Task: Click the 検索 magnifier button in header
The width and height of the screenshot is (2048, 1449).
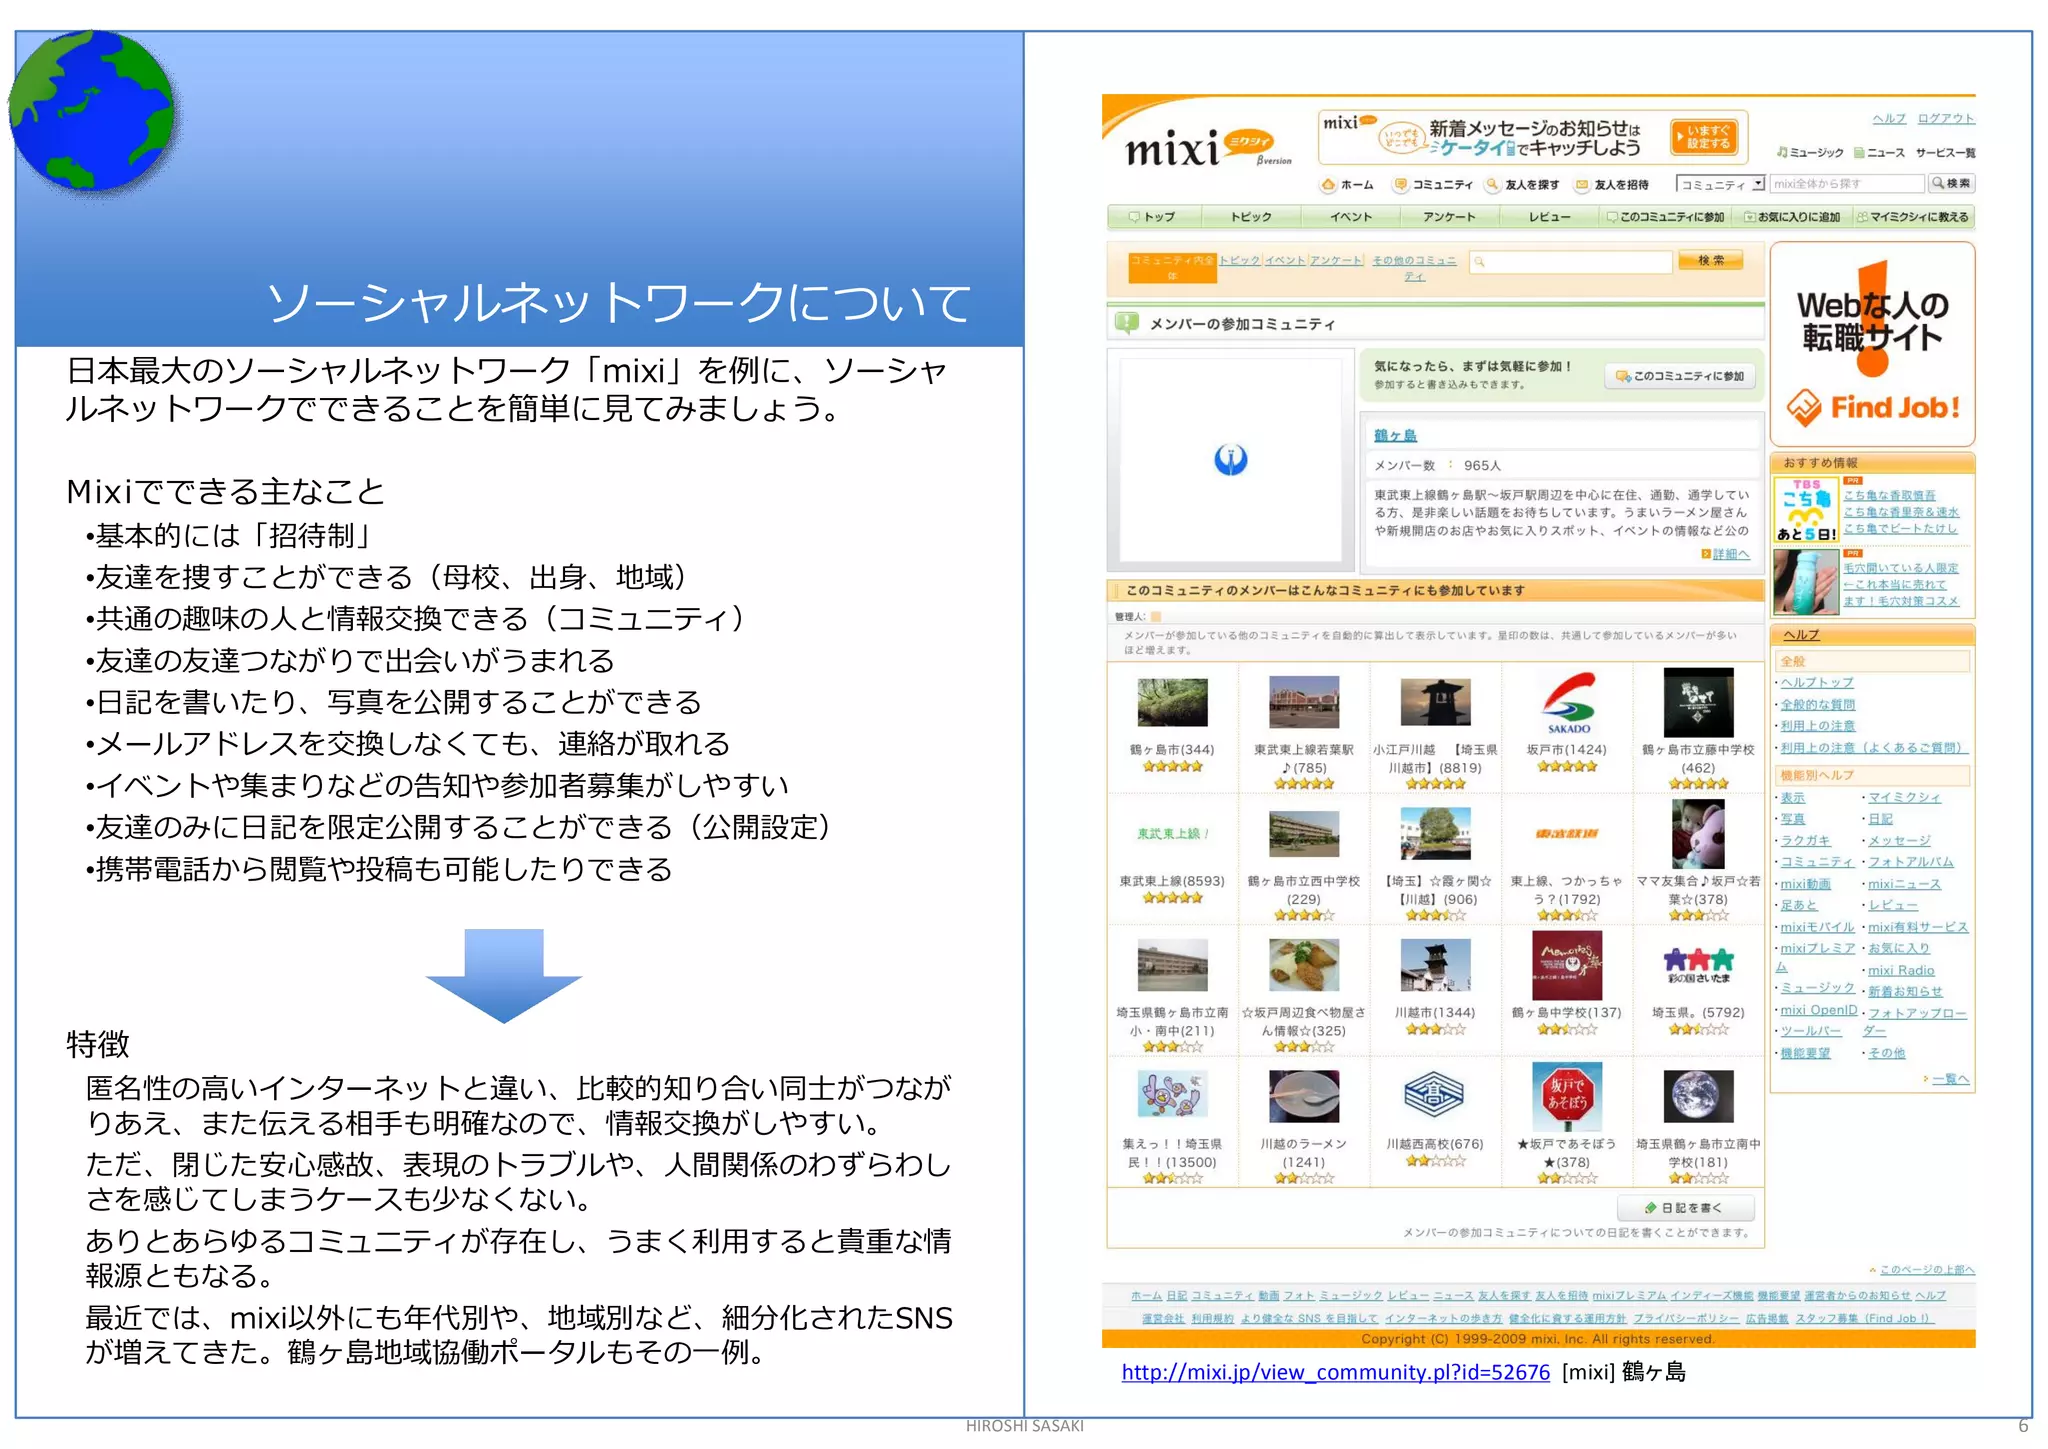Action: [1951, 184]
